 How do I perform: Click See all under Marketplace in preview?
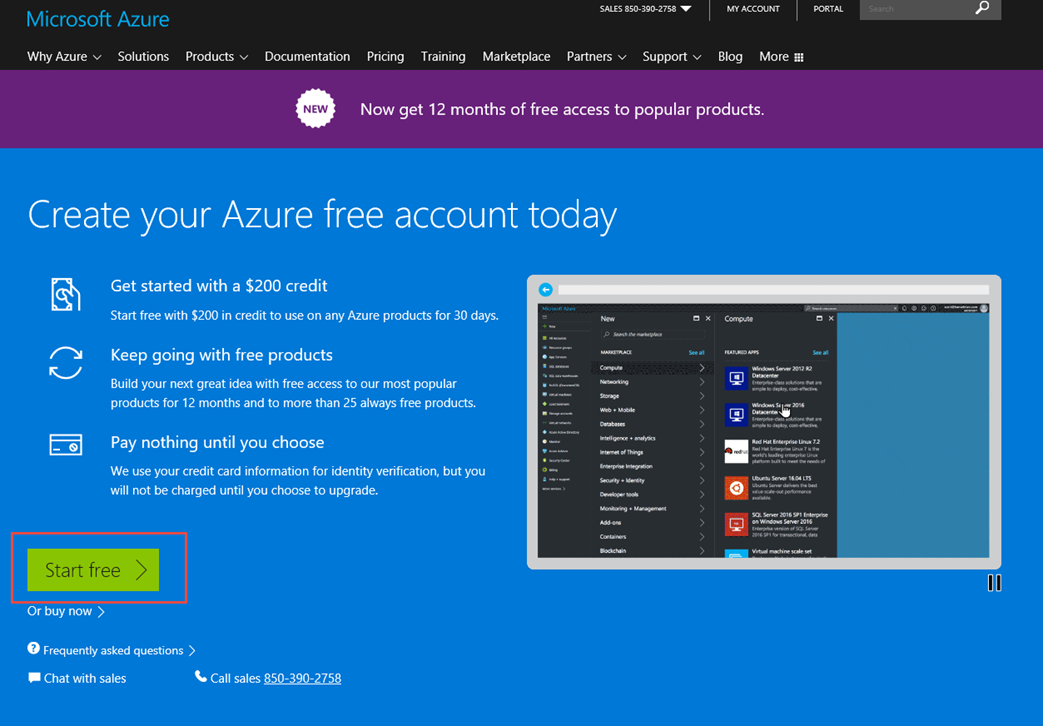coord(696,353)
